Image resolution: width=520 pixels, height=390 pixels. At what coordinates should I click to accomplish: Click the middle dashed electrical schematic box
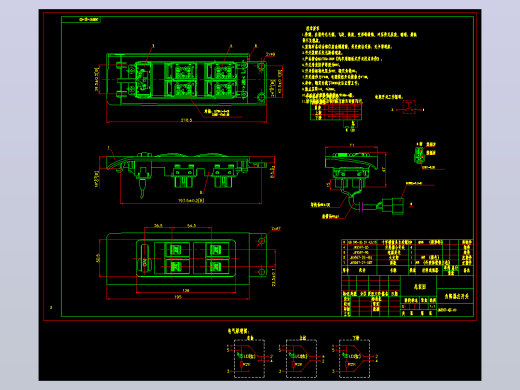301,359
